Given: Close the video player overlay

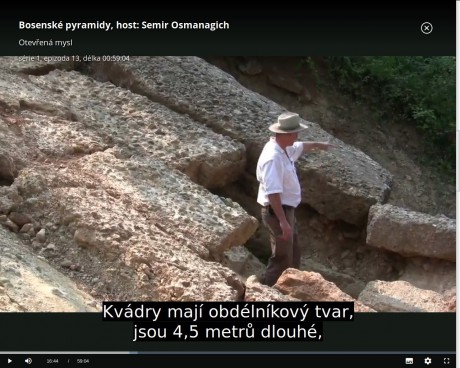Looking at the screenshot, I should (x=426, y=28).
